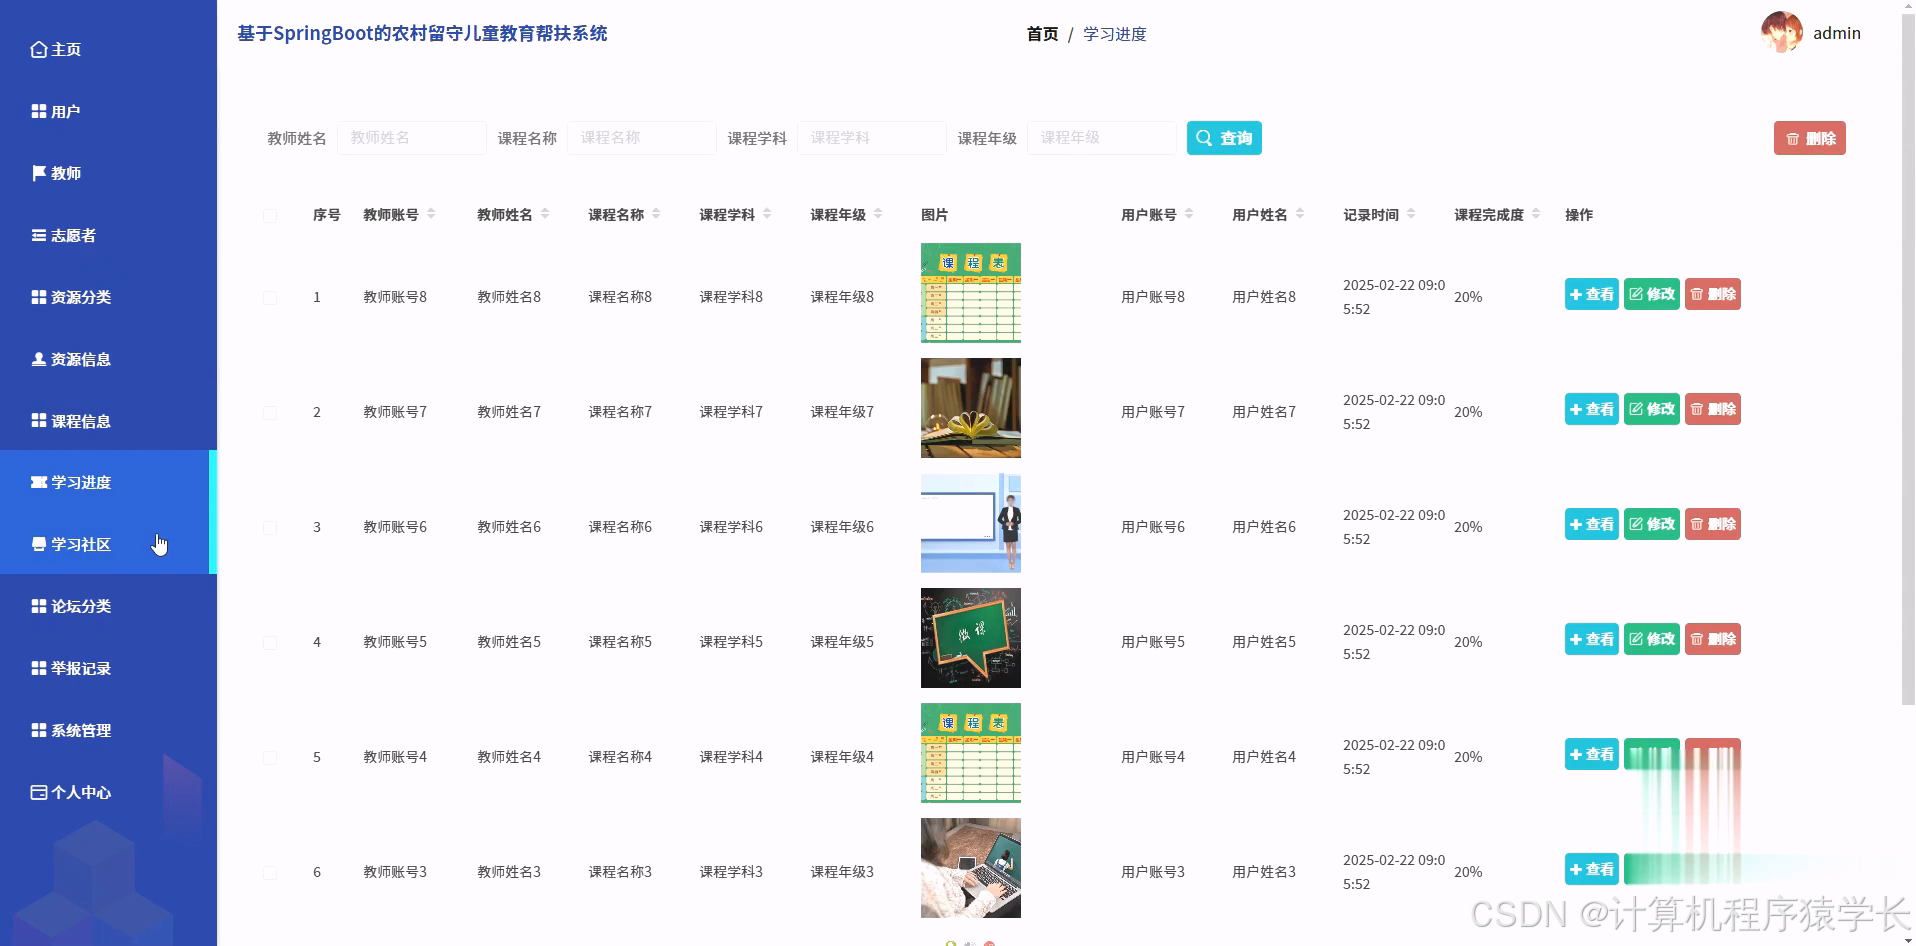Open 资源分类 from the sidebar

pos(40,297)
